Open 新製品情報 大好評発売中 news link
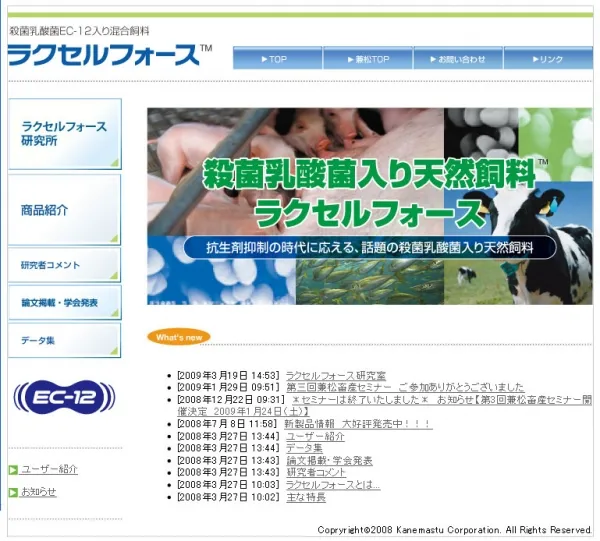Viewport: 600px width, 541px height. pos(358,424)
